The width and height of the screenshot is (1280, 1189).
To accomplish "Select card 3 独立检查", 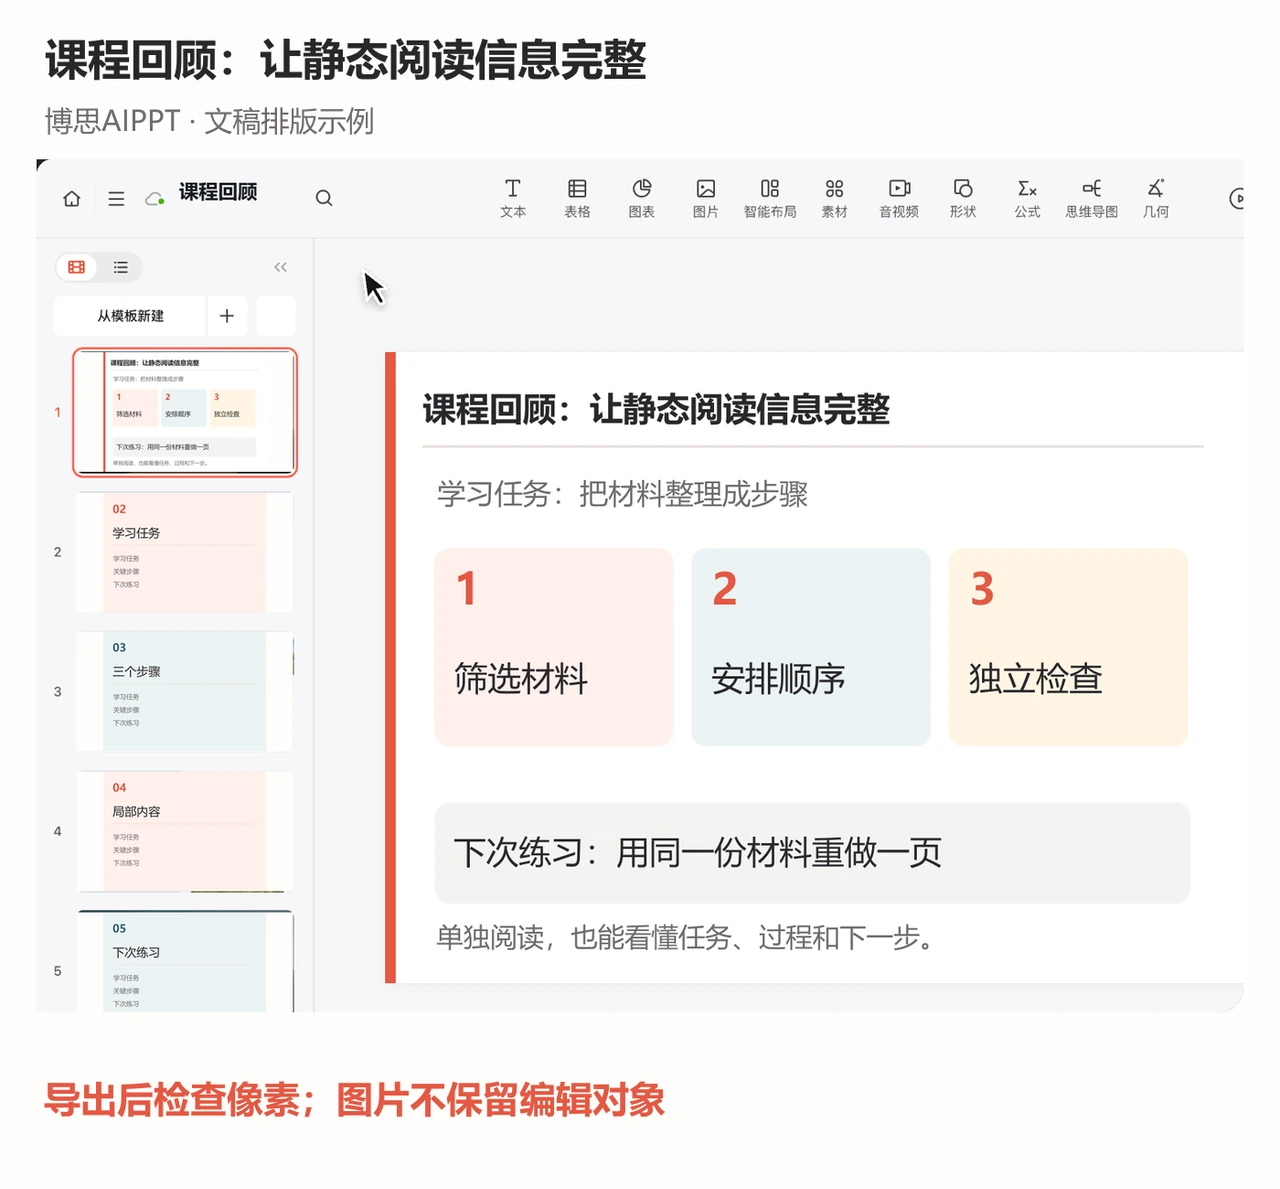I will point(1068,647).
